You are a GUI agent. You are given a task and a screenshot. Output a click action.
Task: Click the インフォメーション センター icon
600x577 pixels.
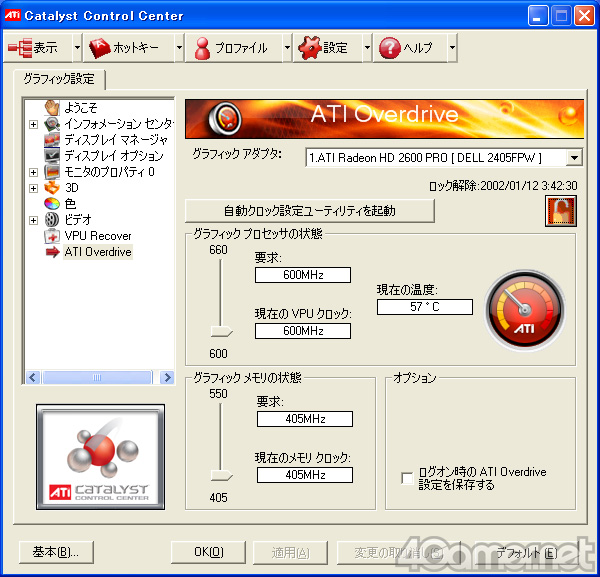tap(52, 124)
